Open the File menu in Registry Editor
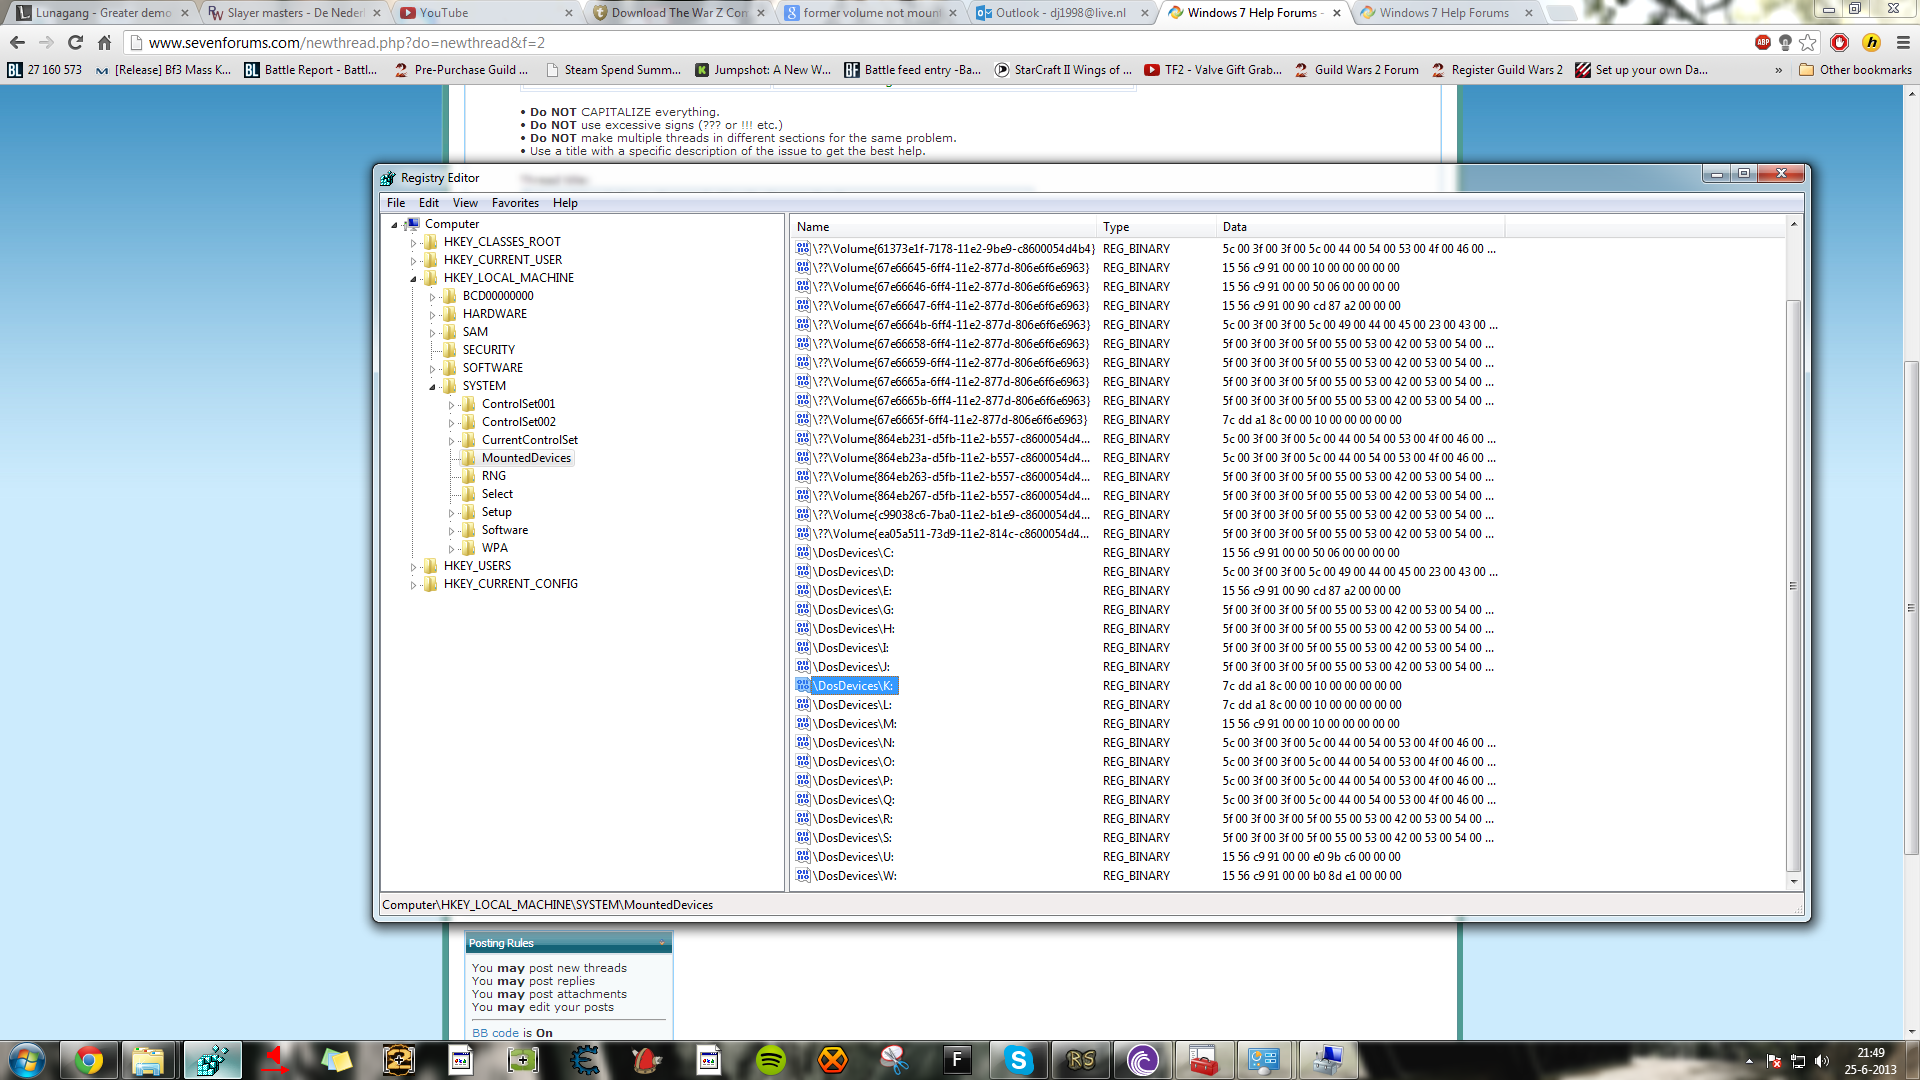The width and height of the screenshot is (1920, 1080). 396,203
